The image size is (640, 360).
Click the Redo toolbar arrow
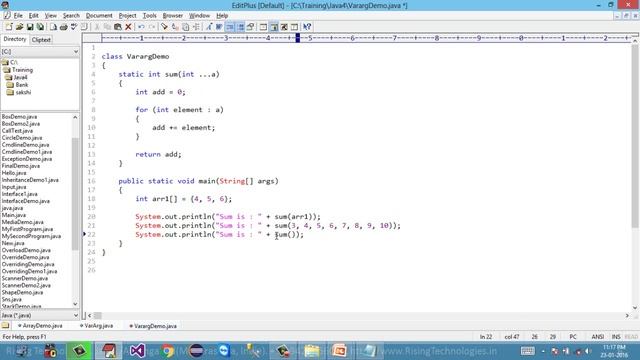(152, 27)
